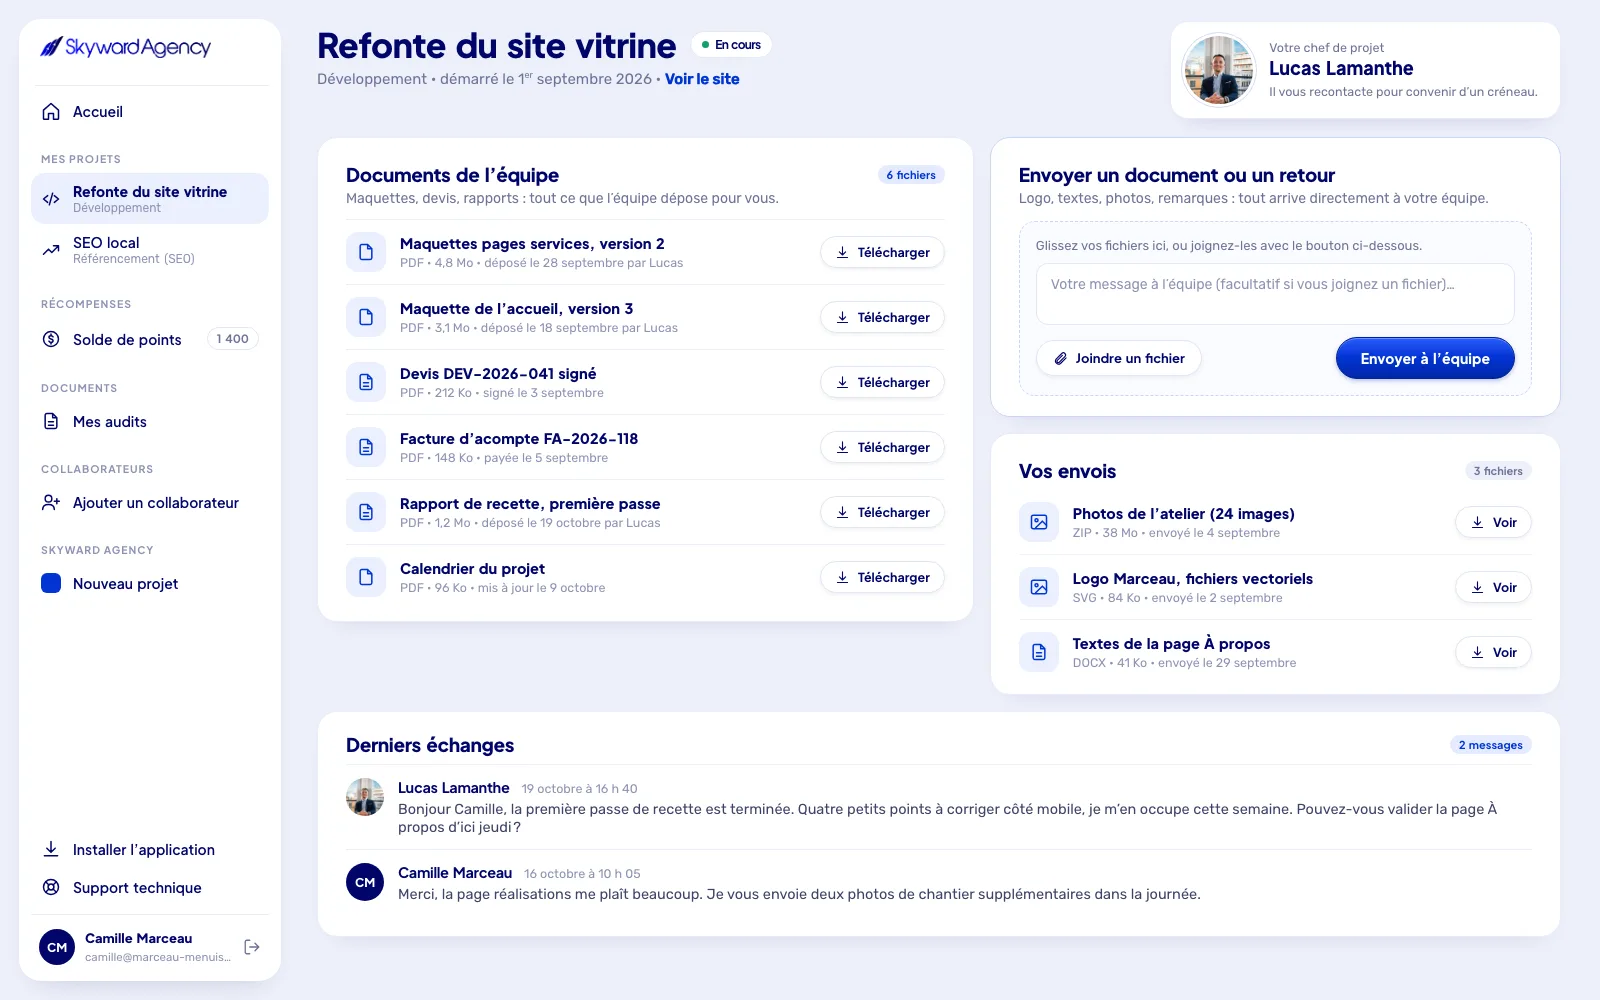Click the Mes audits document icon
The width and height of the screenshot is (1600, 1000).
point(51,421)
